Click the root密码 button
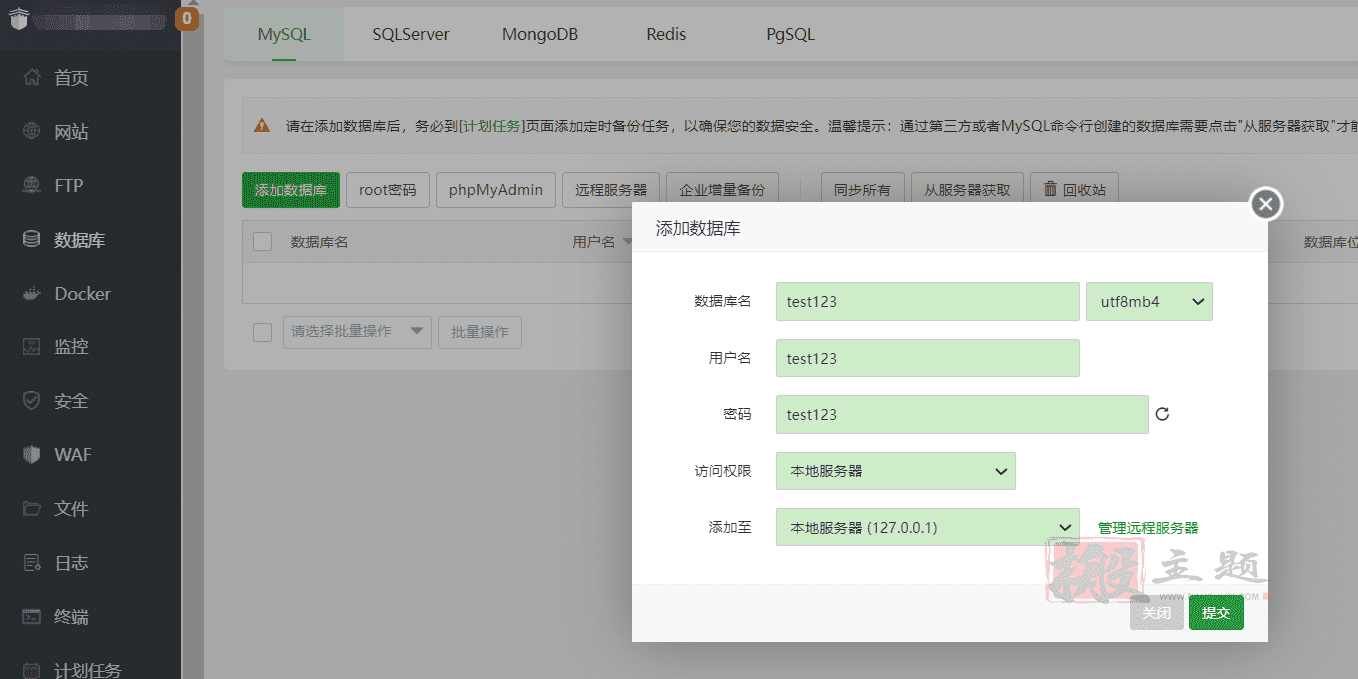The width and height of the screenshot is (1358, 679). coord(388,190)
